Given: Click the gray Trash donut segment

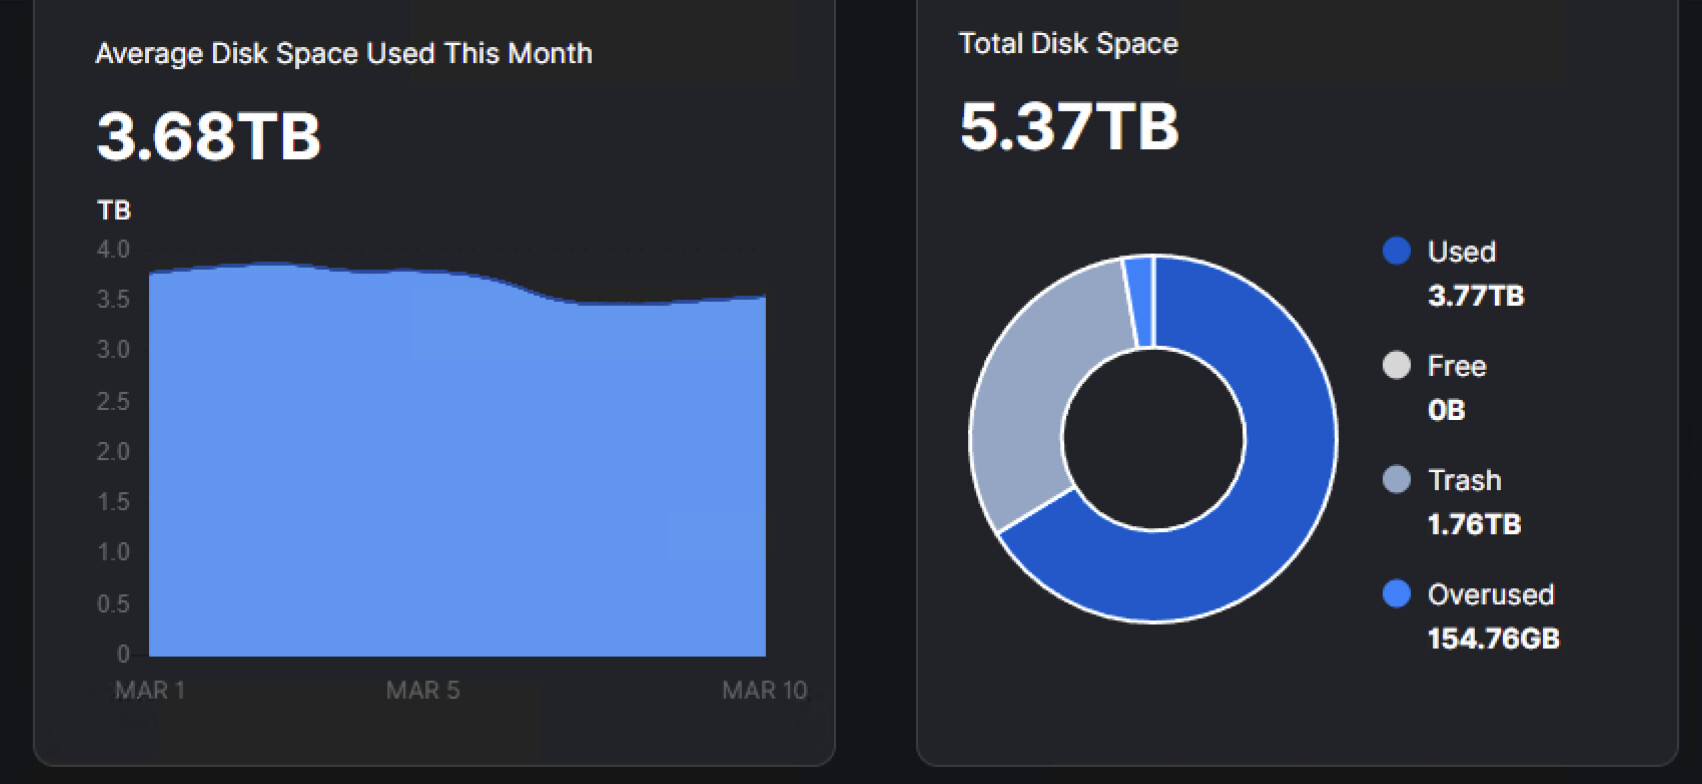Looking at the screenshot, I should [1030, 400].
